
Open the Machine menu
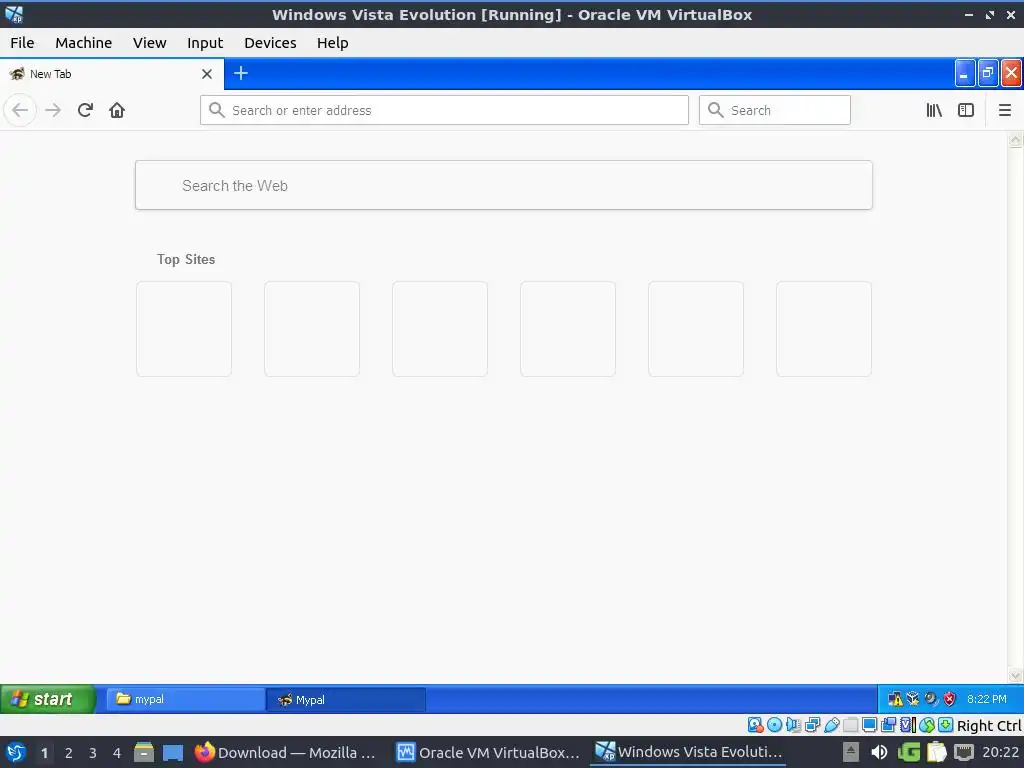coord(84,43)
